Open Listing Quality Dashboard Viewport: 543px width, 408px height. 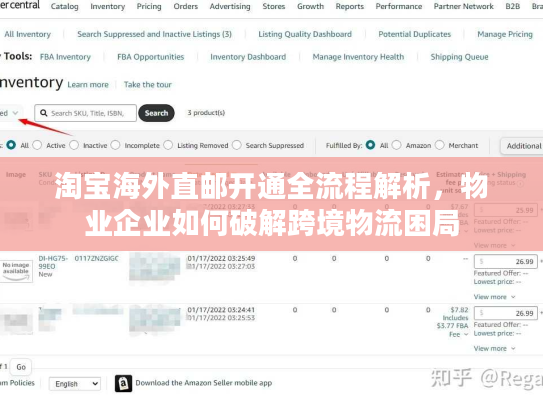click(x=305, y=34)
